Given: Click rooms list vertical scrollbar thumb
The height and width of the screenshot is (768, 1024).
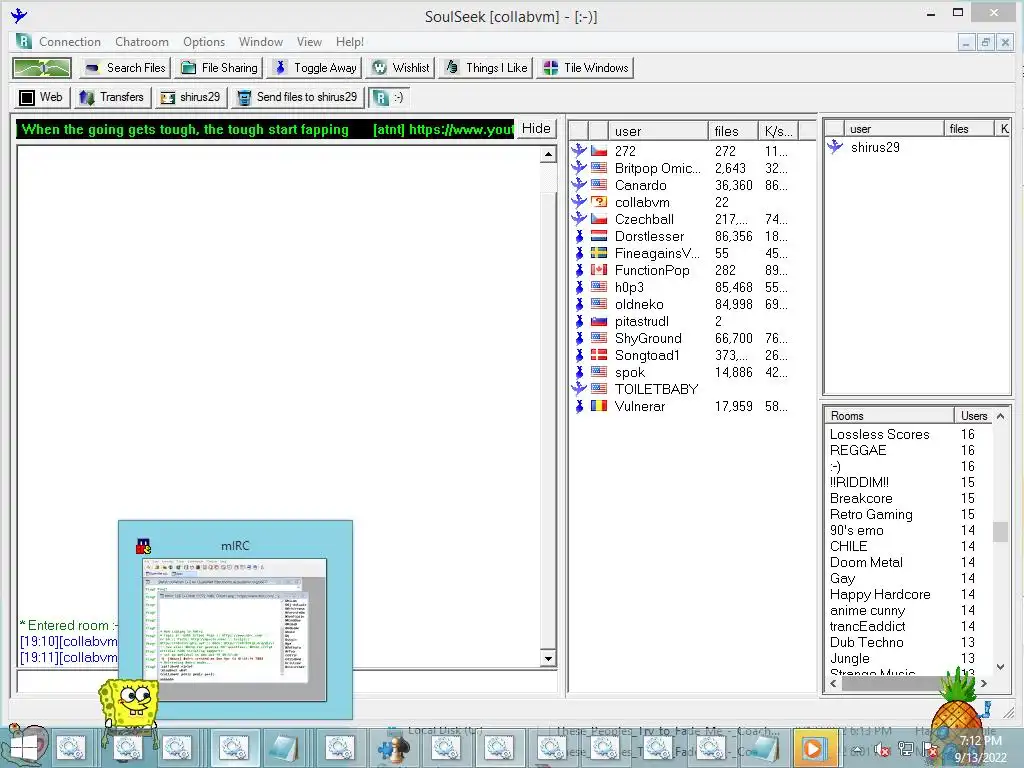Looking at the screenshot, I should [x=1000, y=532].
